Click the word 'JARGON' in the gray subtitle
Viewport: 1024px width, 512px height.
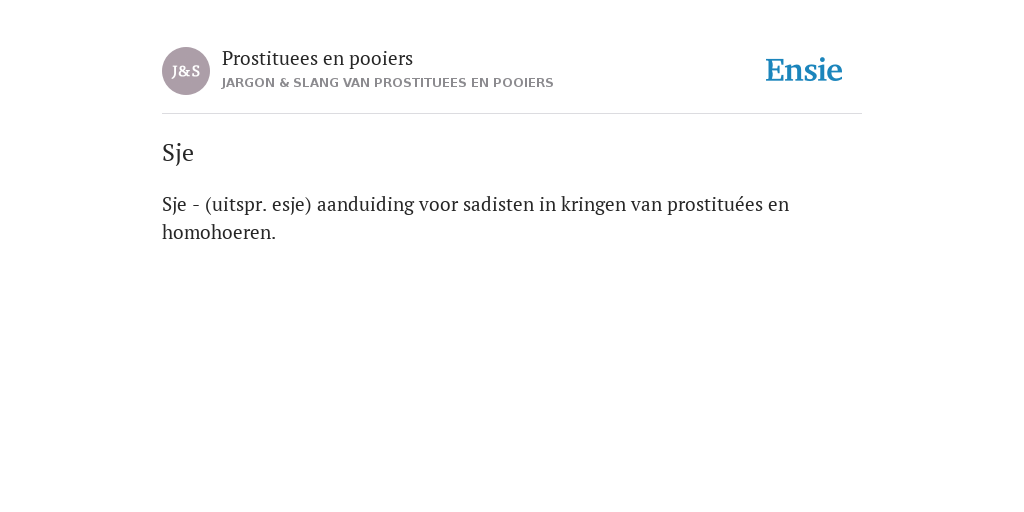248,83
